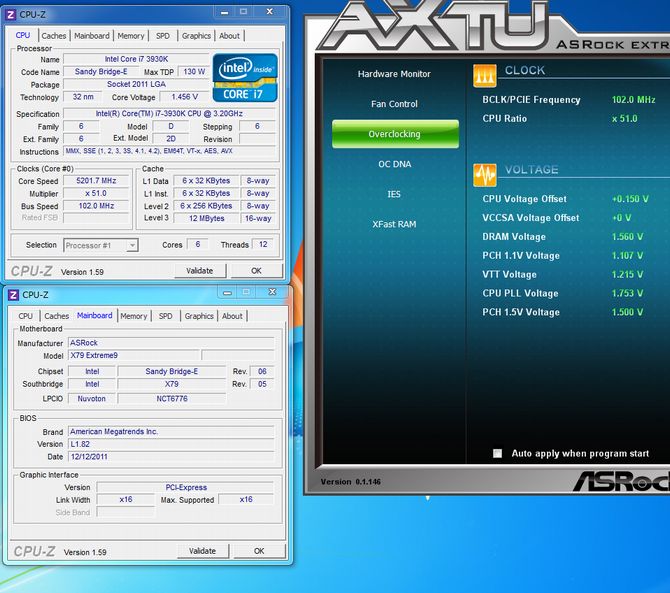Open the Memory tab in the top CPU-Z window

click(x=131, y=36)
